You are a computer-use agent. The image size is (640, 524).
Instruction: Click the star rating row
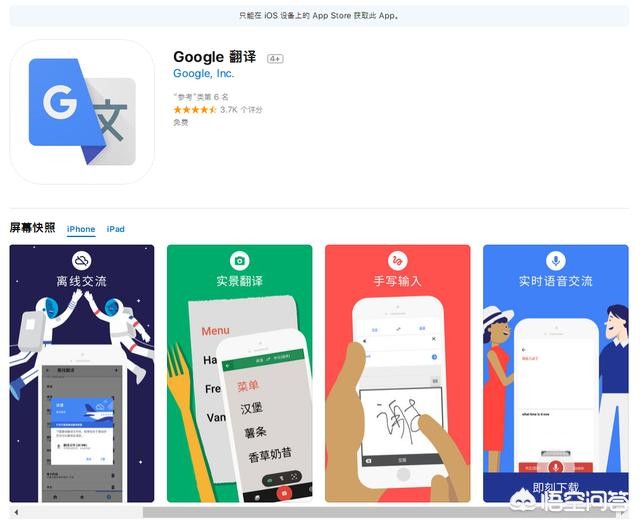point(218,109)
